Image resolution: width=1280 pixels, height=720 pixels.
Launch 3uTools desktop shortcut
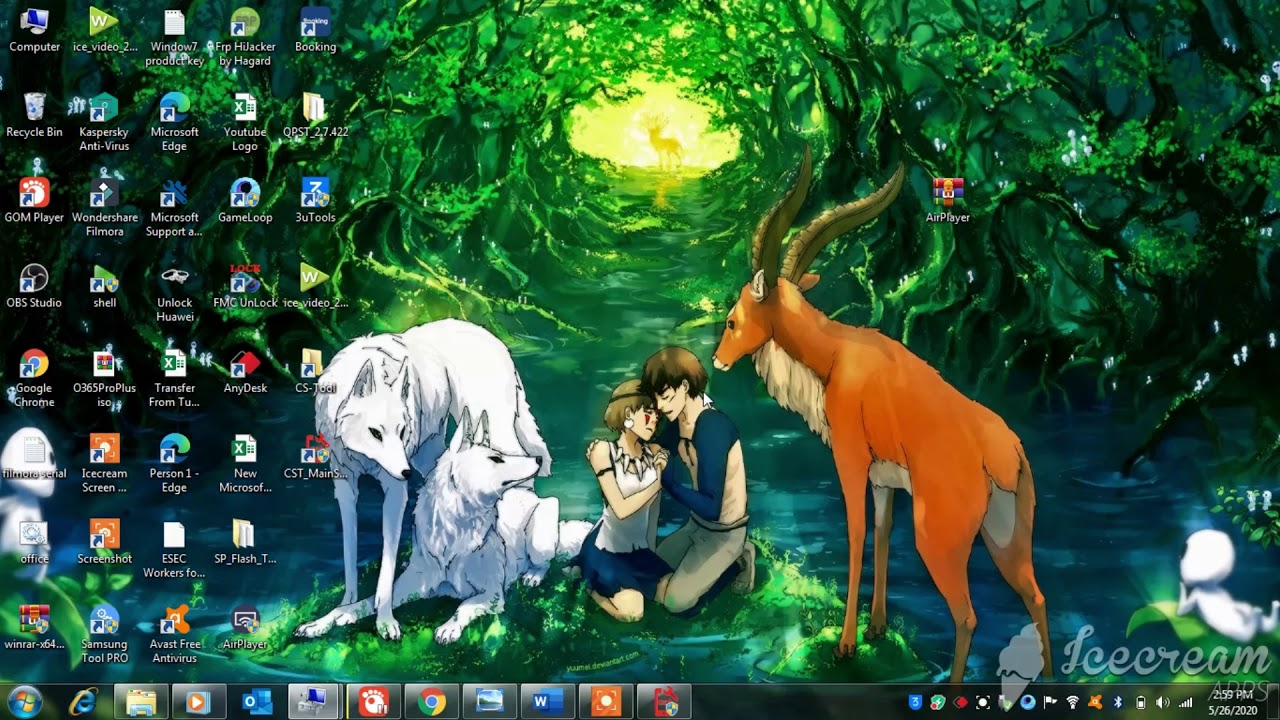point(315,200)
